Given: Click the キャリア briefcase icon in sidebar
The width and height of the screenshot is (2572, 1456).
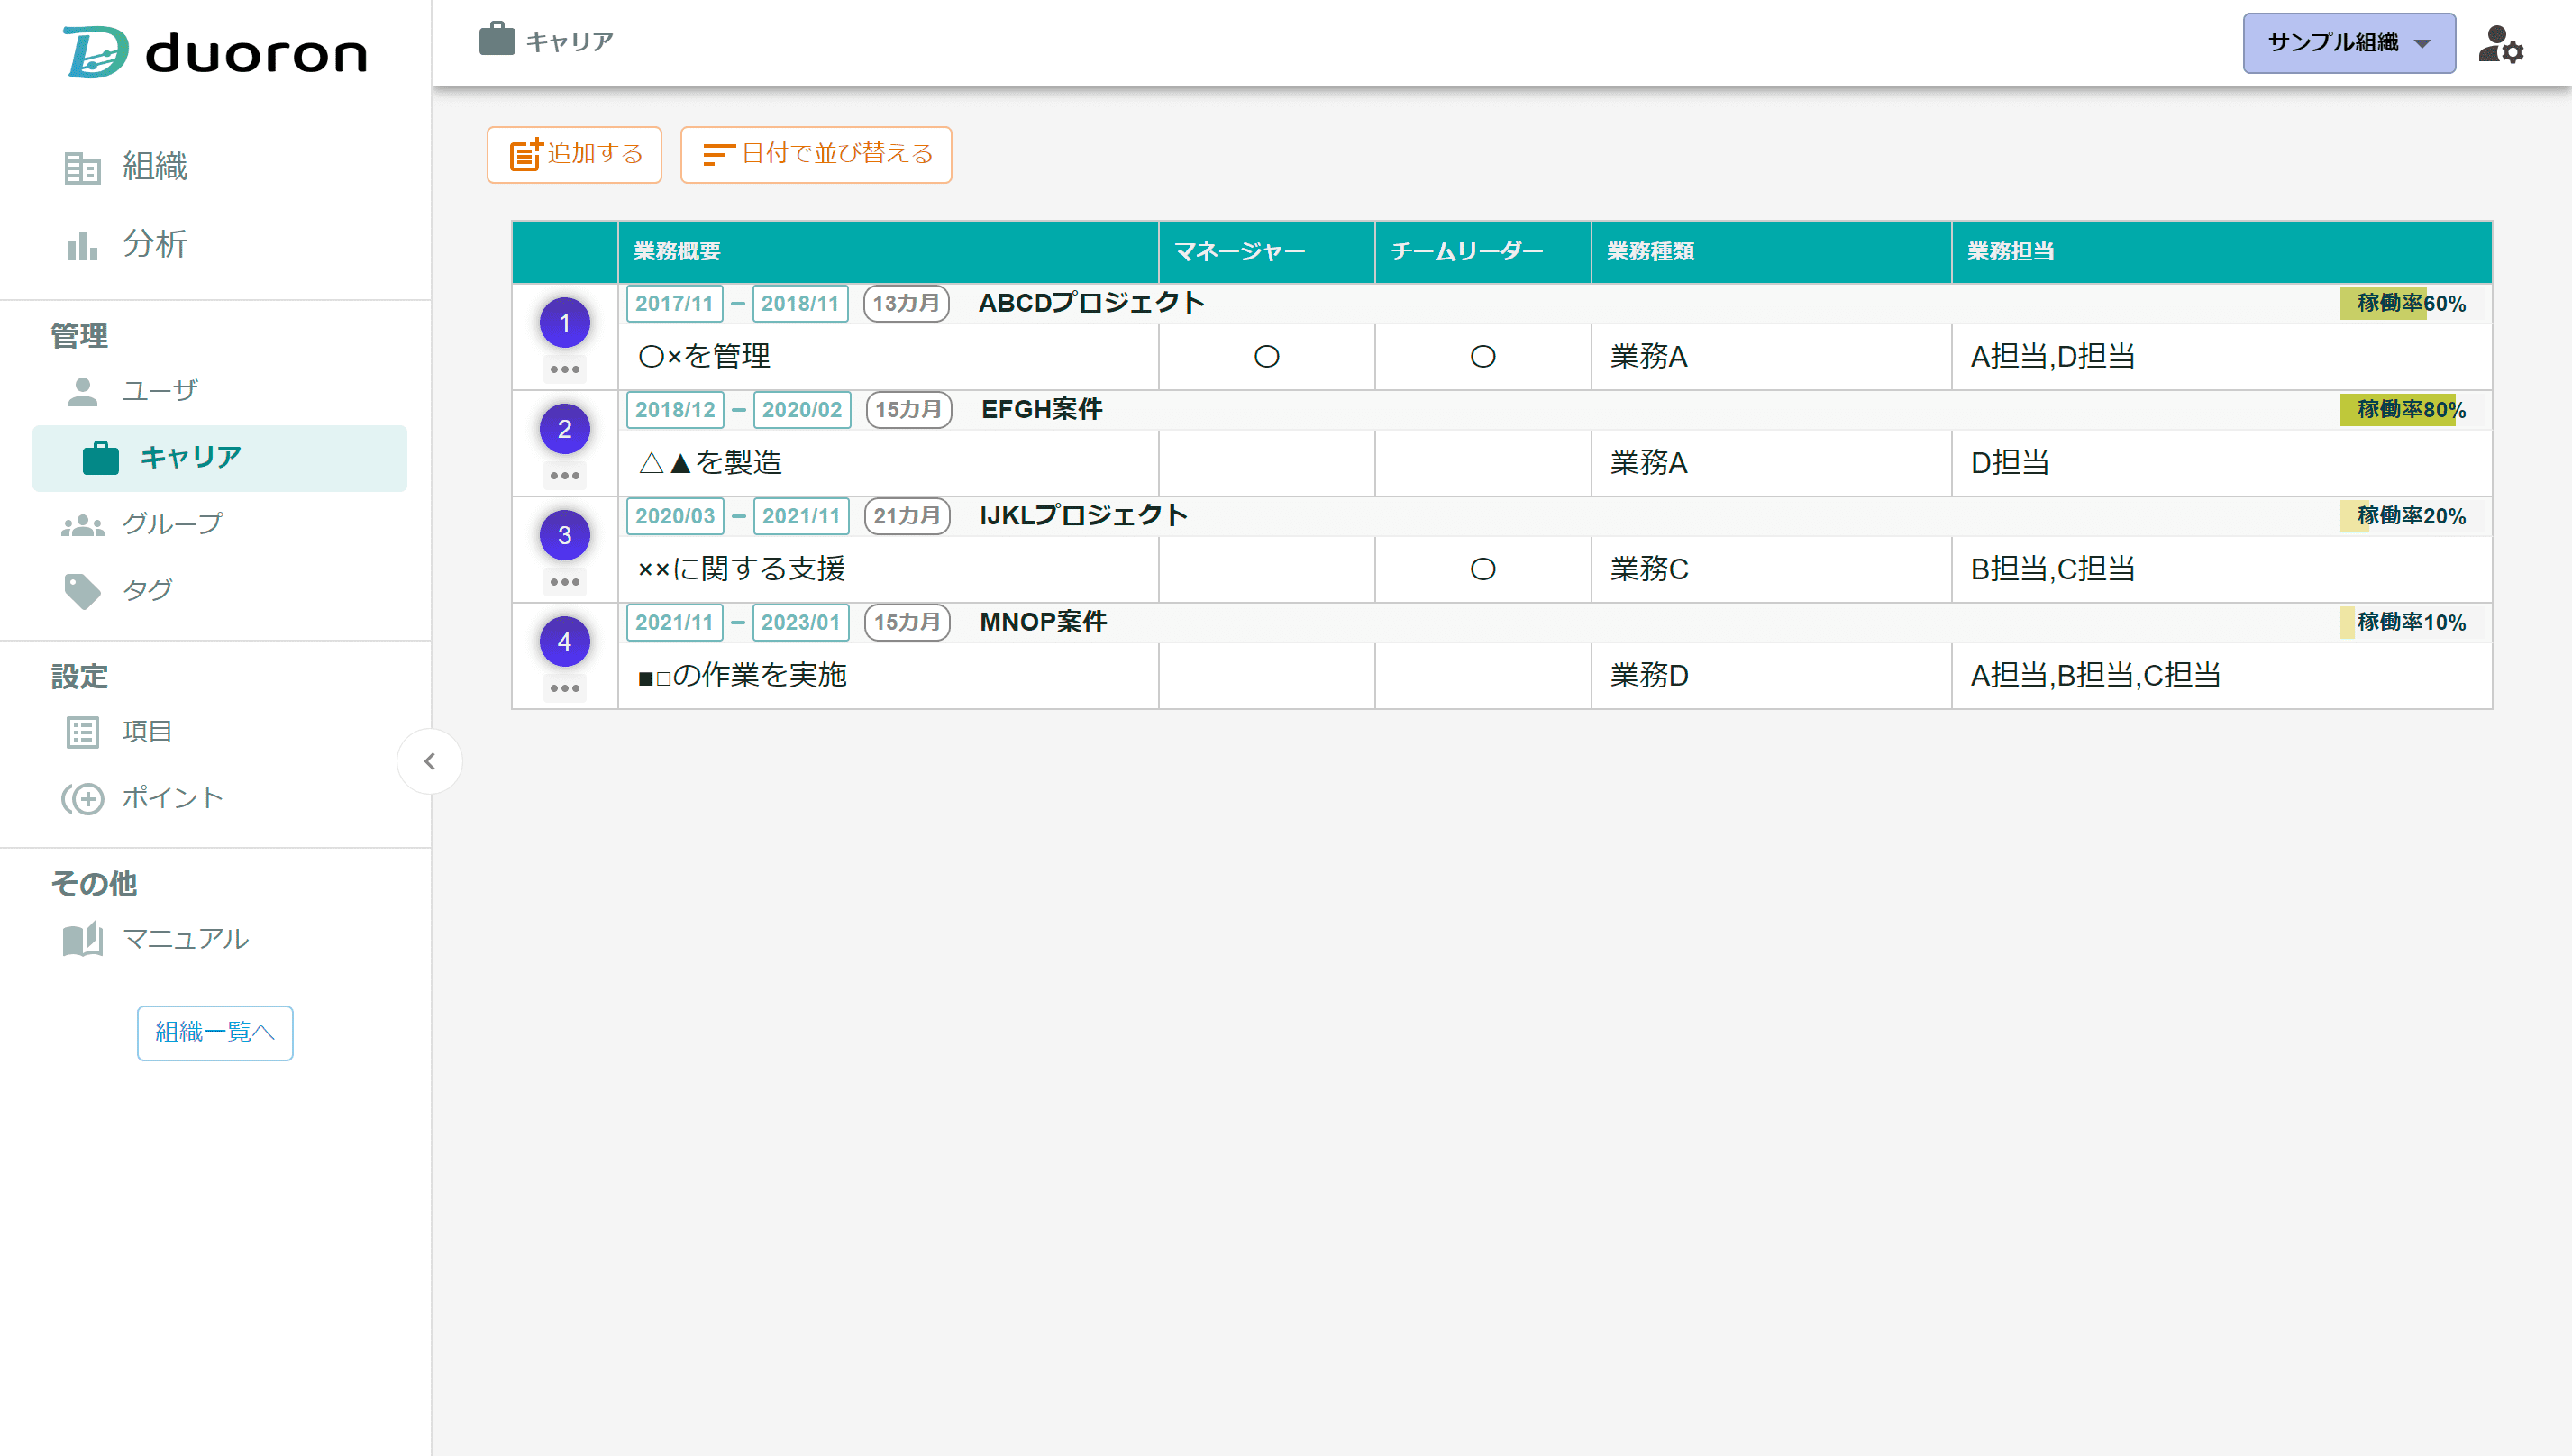Looking at the screenshot, I should (x=100, y=458).
